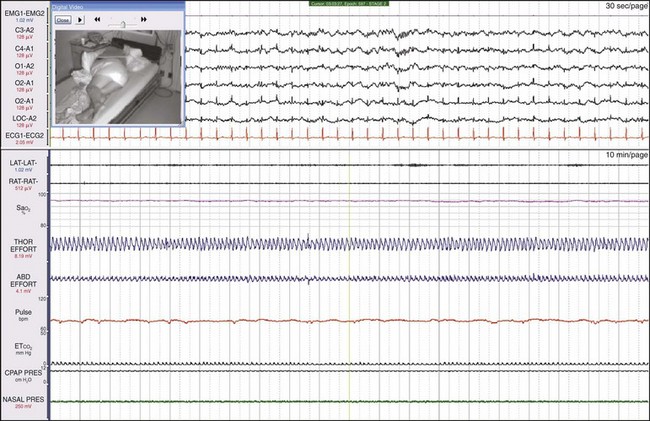Select the EMG1-EMG2 channel label
This screenshot has height=421, width=650.
point(24,10)
